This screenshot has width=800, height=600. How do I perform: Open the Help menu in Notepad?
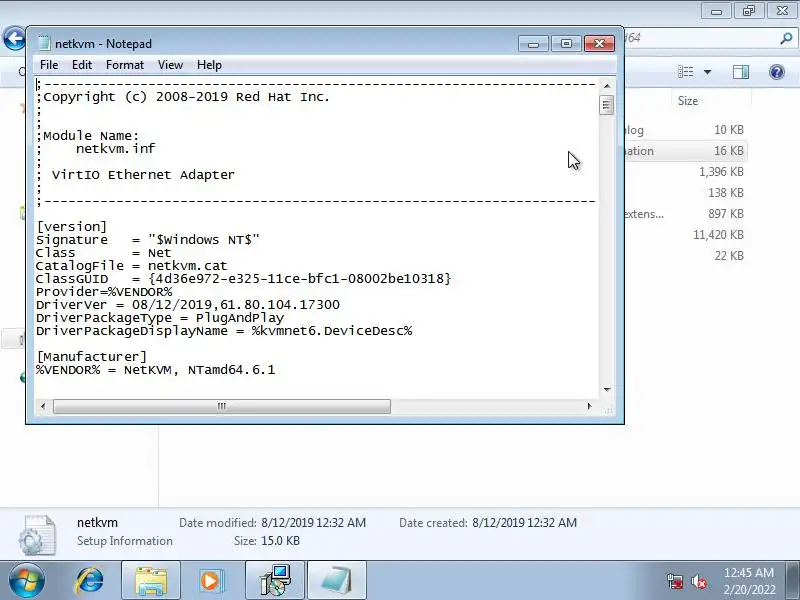(209, 65)
